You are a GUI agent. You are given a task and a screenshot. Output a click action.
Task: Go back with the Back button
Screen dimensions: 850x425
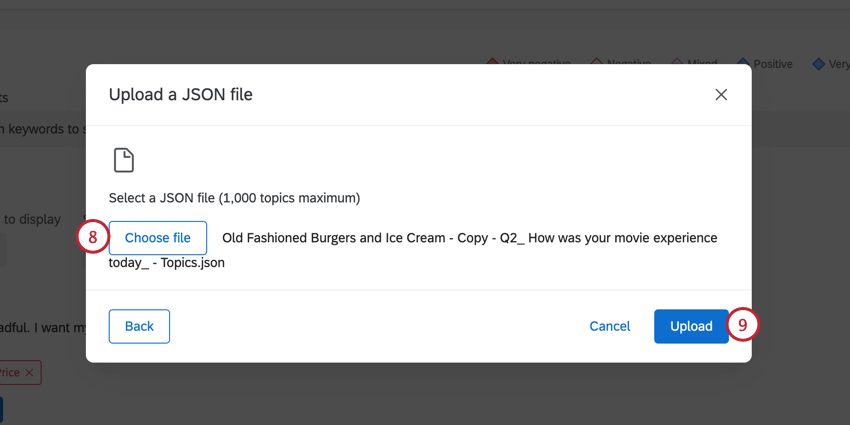pos(139,326)
